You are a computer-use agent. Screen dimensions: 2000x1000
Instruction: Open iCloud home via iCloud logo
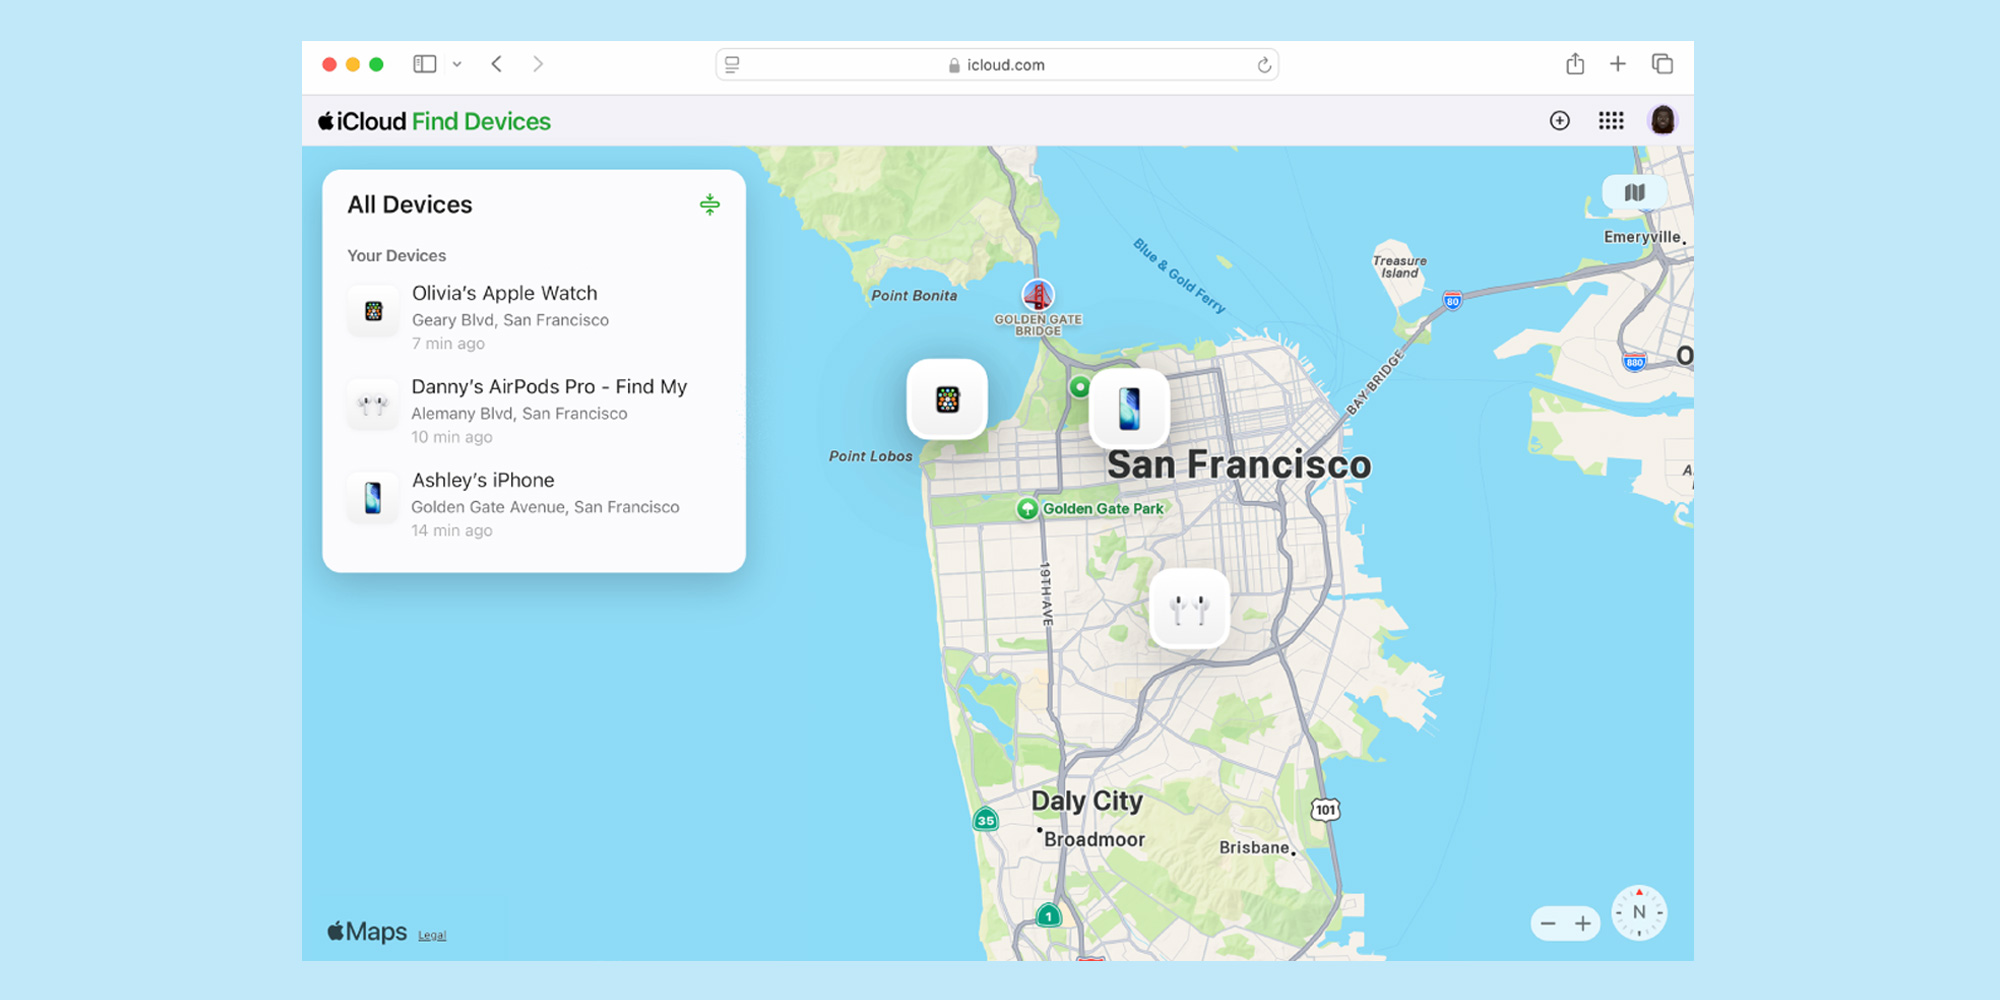tap(362, 121)
